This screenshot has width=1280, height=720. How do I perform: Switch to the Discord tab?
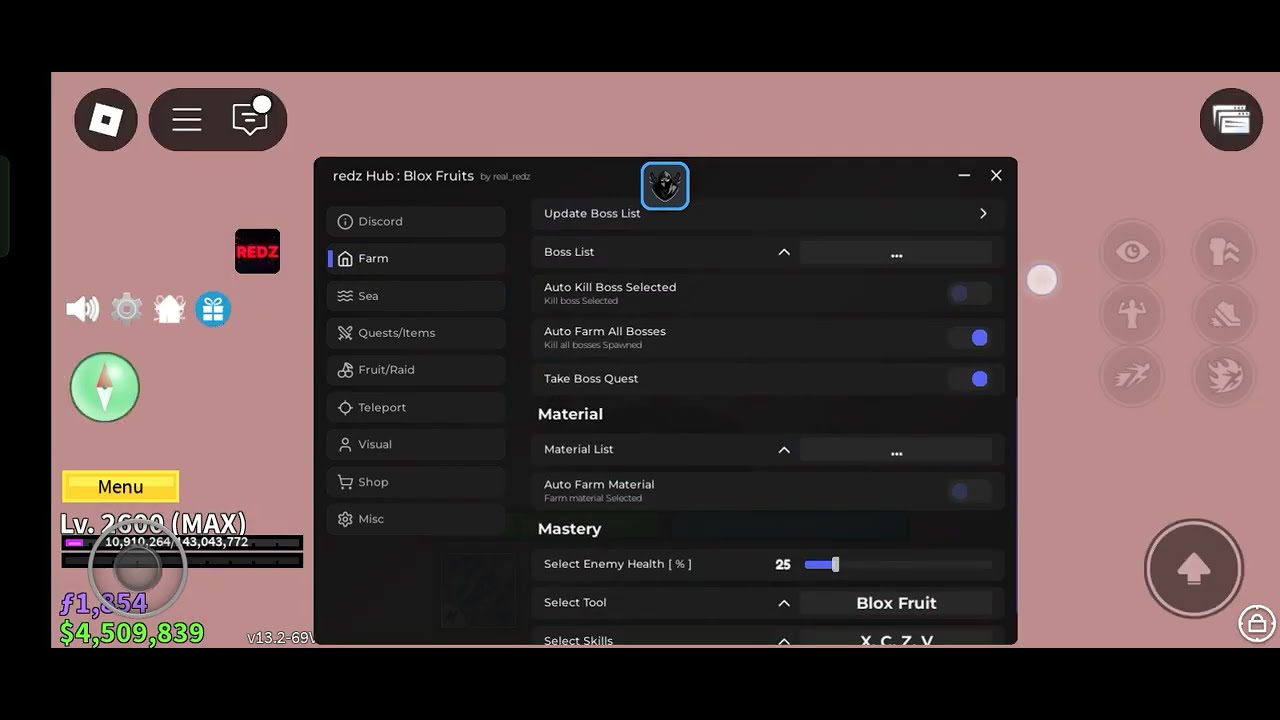pos(416,221)
